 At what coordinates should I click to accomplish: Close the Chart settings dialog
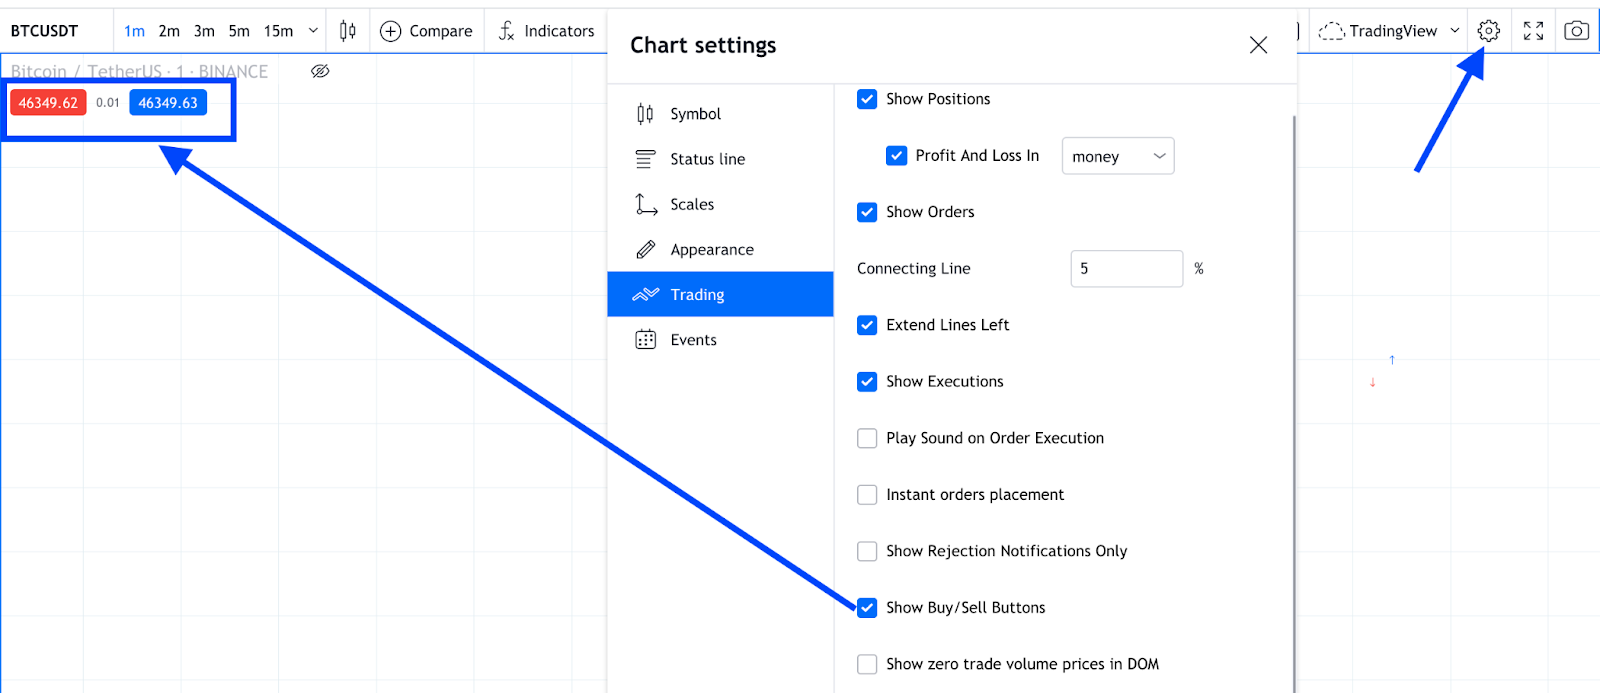(1258, 45)
